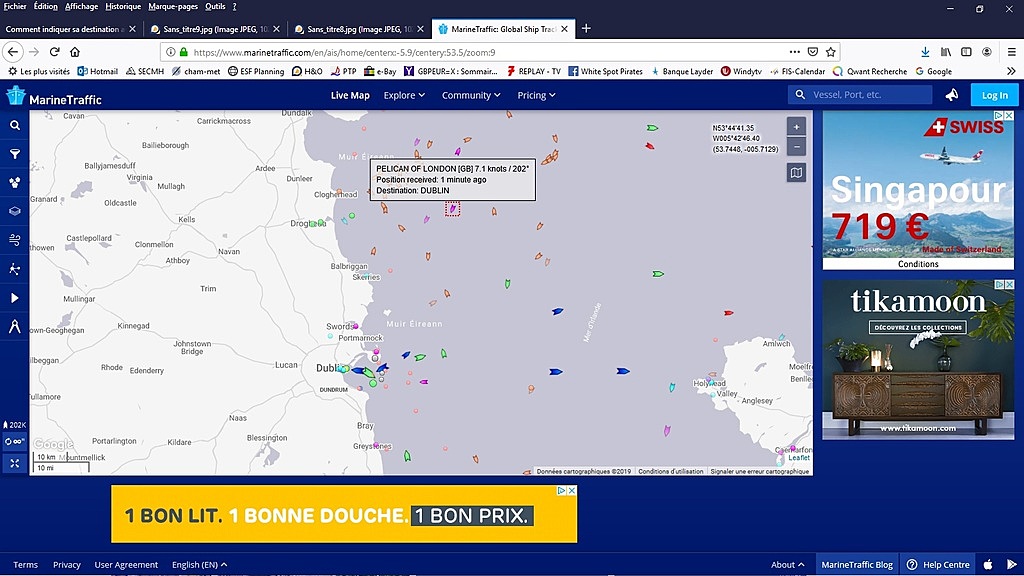Open the English (EN) language selector
Screen dimensions: 1024x576
click(199, 565)
